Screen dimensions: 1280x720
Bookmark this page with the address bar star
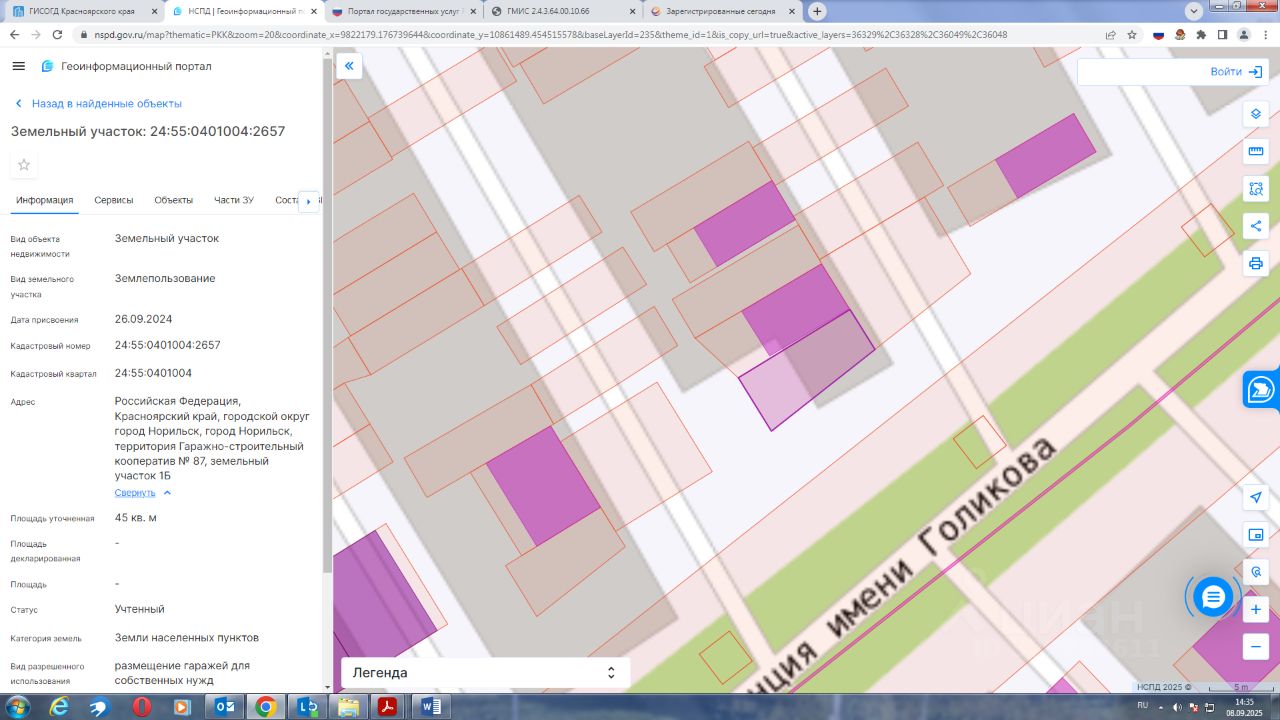pos(1132,34)
